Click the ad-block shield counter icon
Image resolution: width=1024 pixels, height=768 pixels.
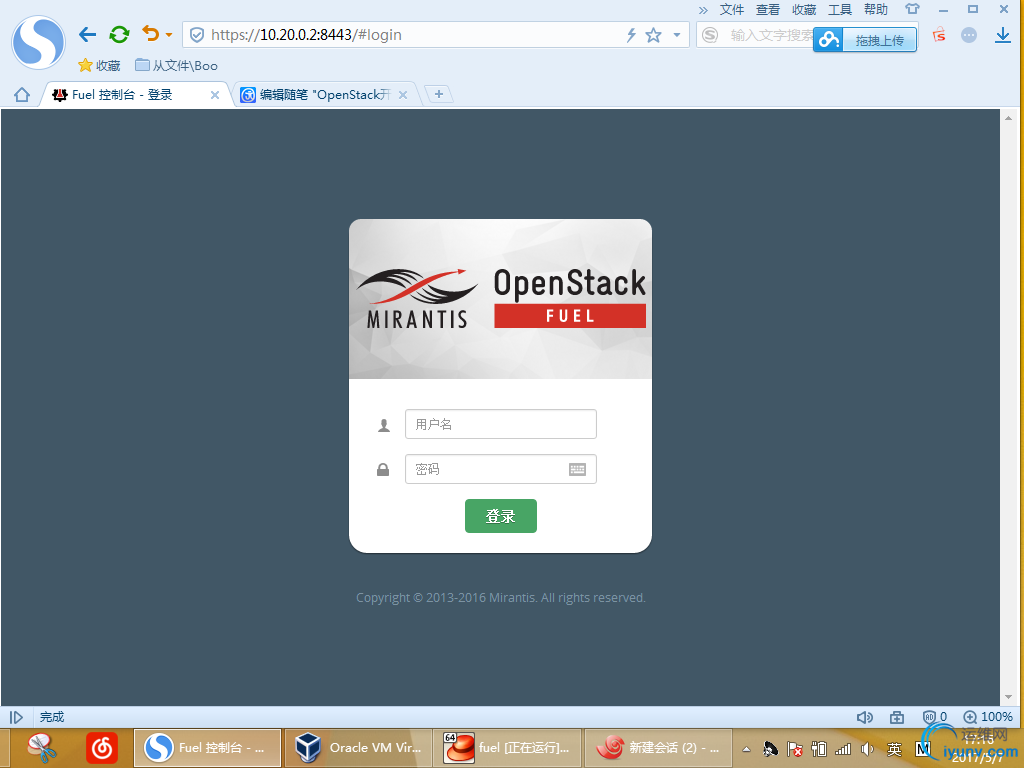[x=935, y=717]
